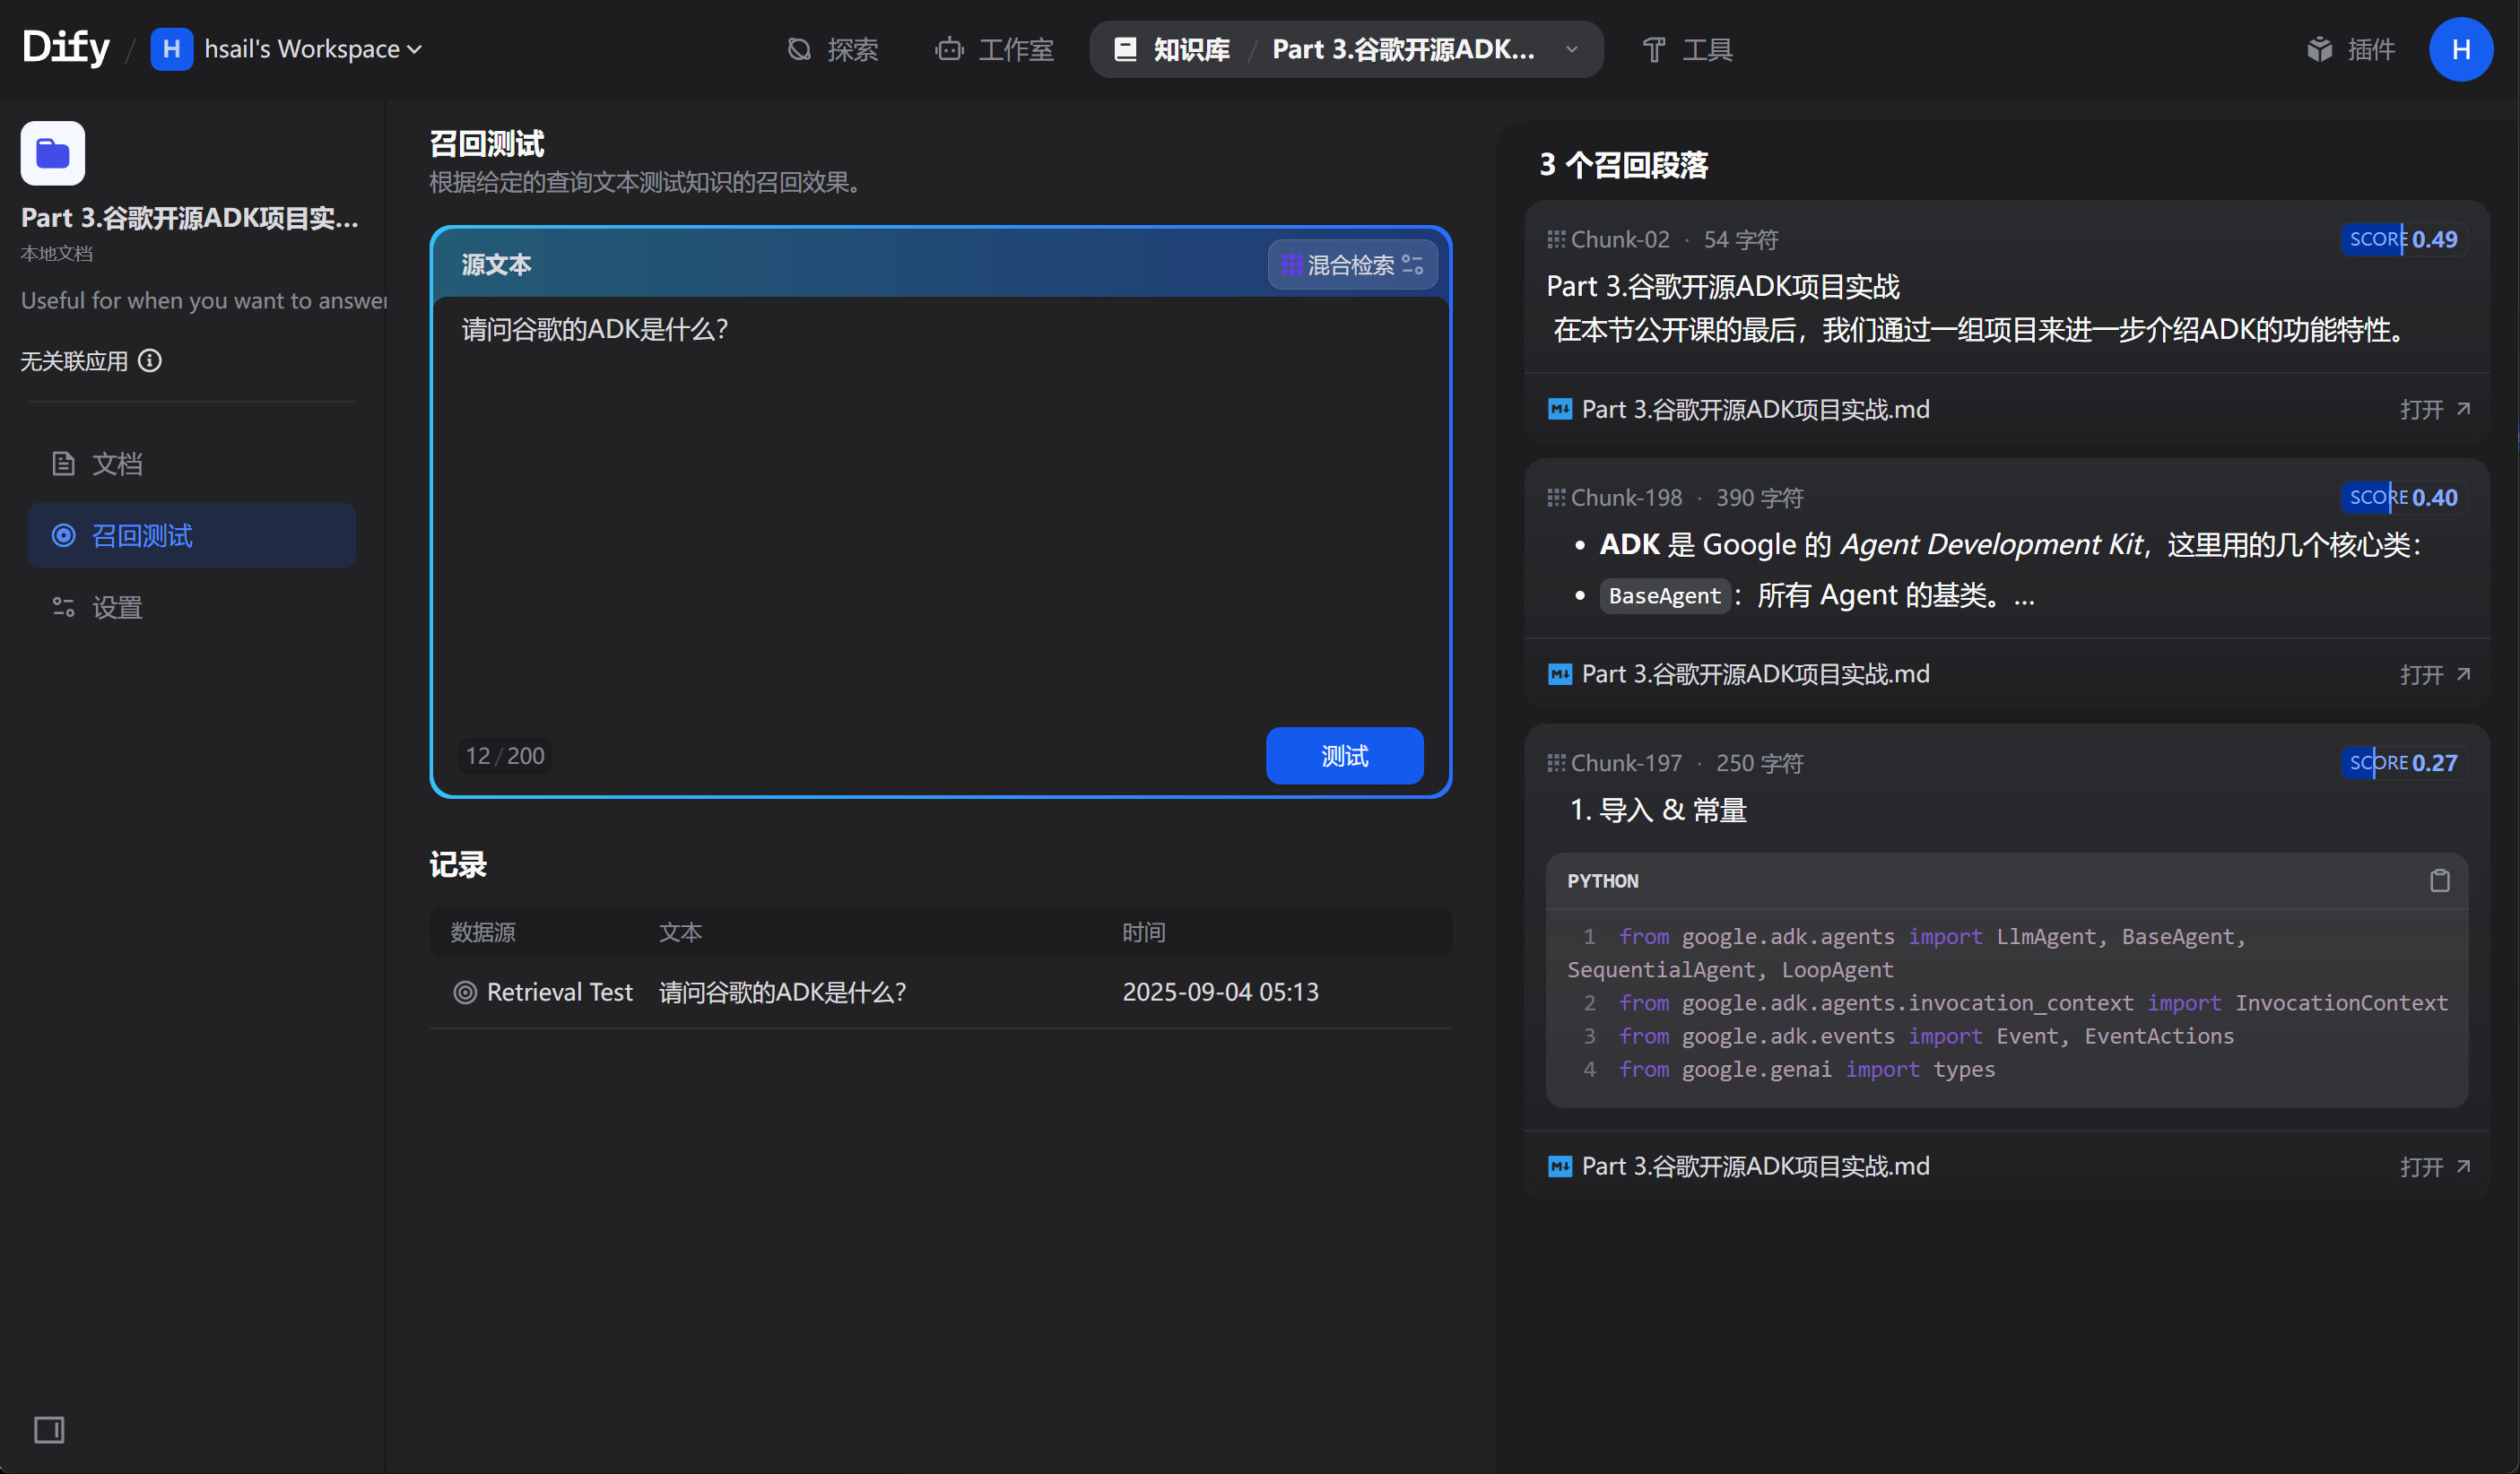Click the 12/200 character counter
The height and width of the screenshot is (1474, 2520).
tap(505, 756)
